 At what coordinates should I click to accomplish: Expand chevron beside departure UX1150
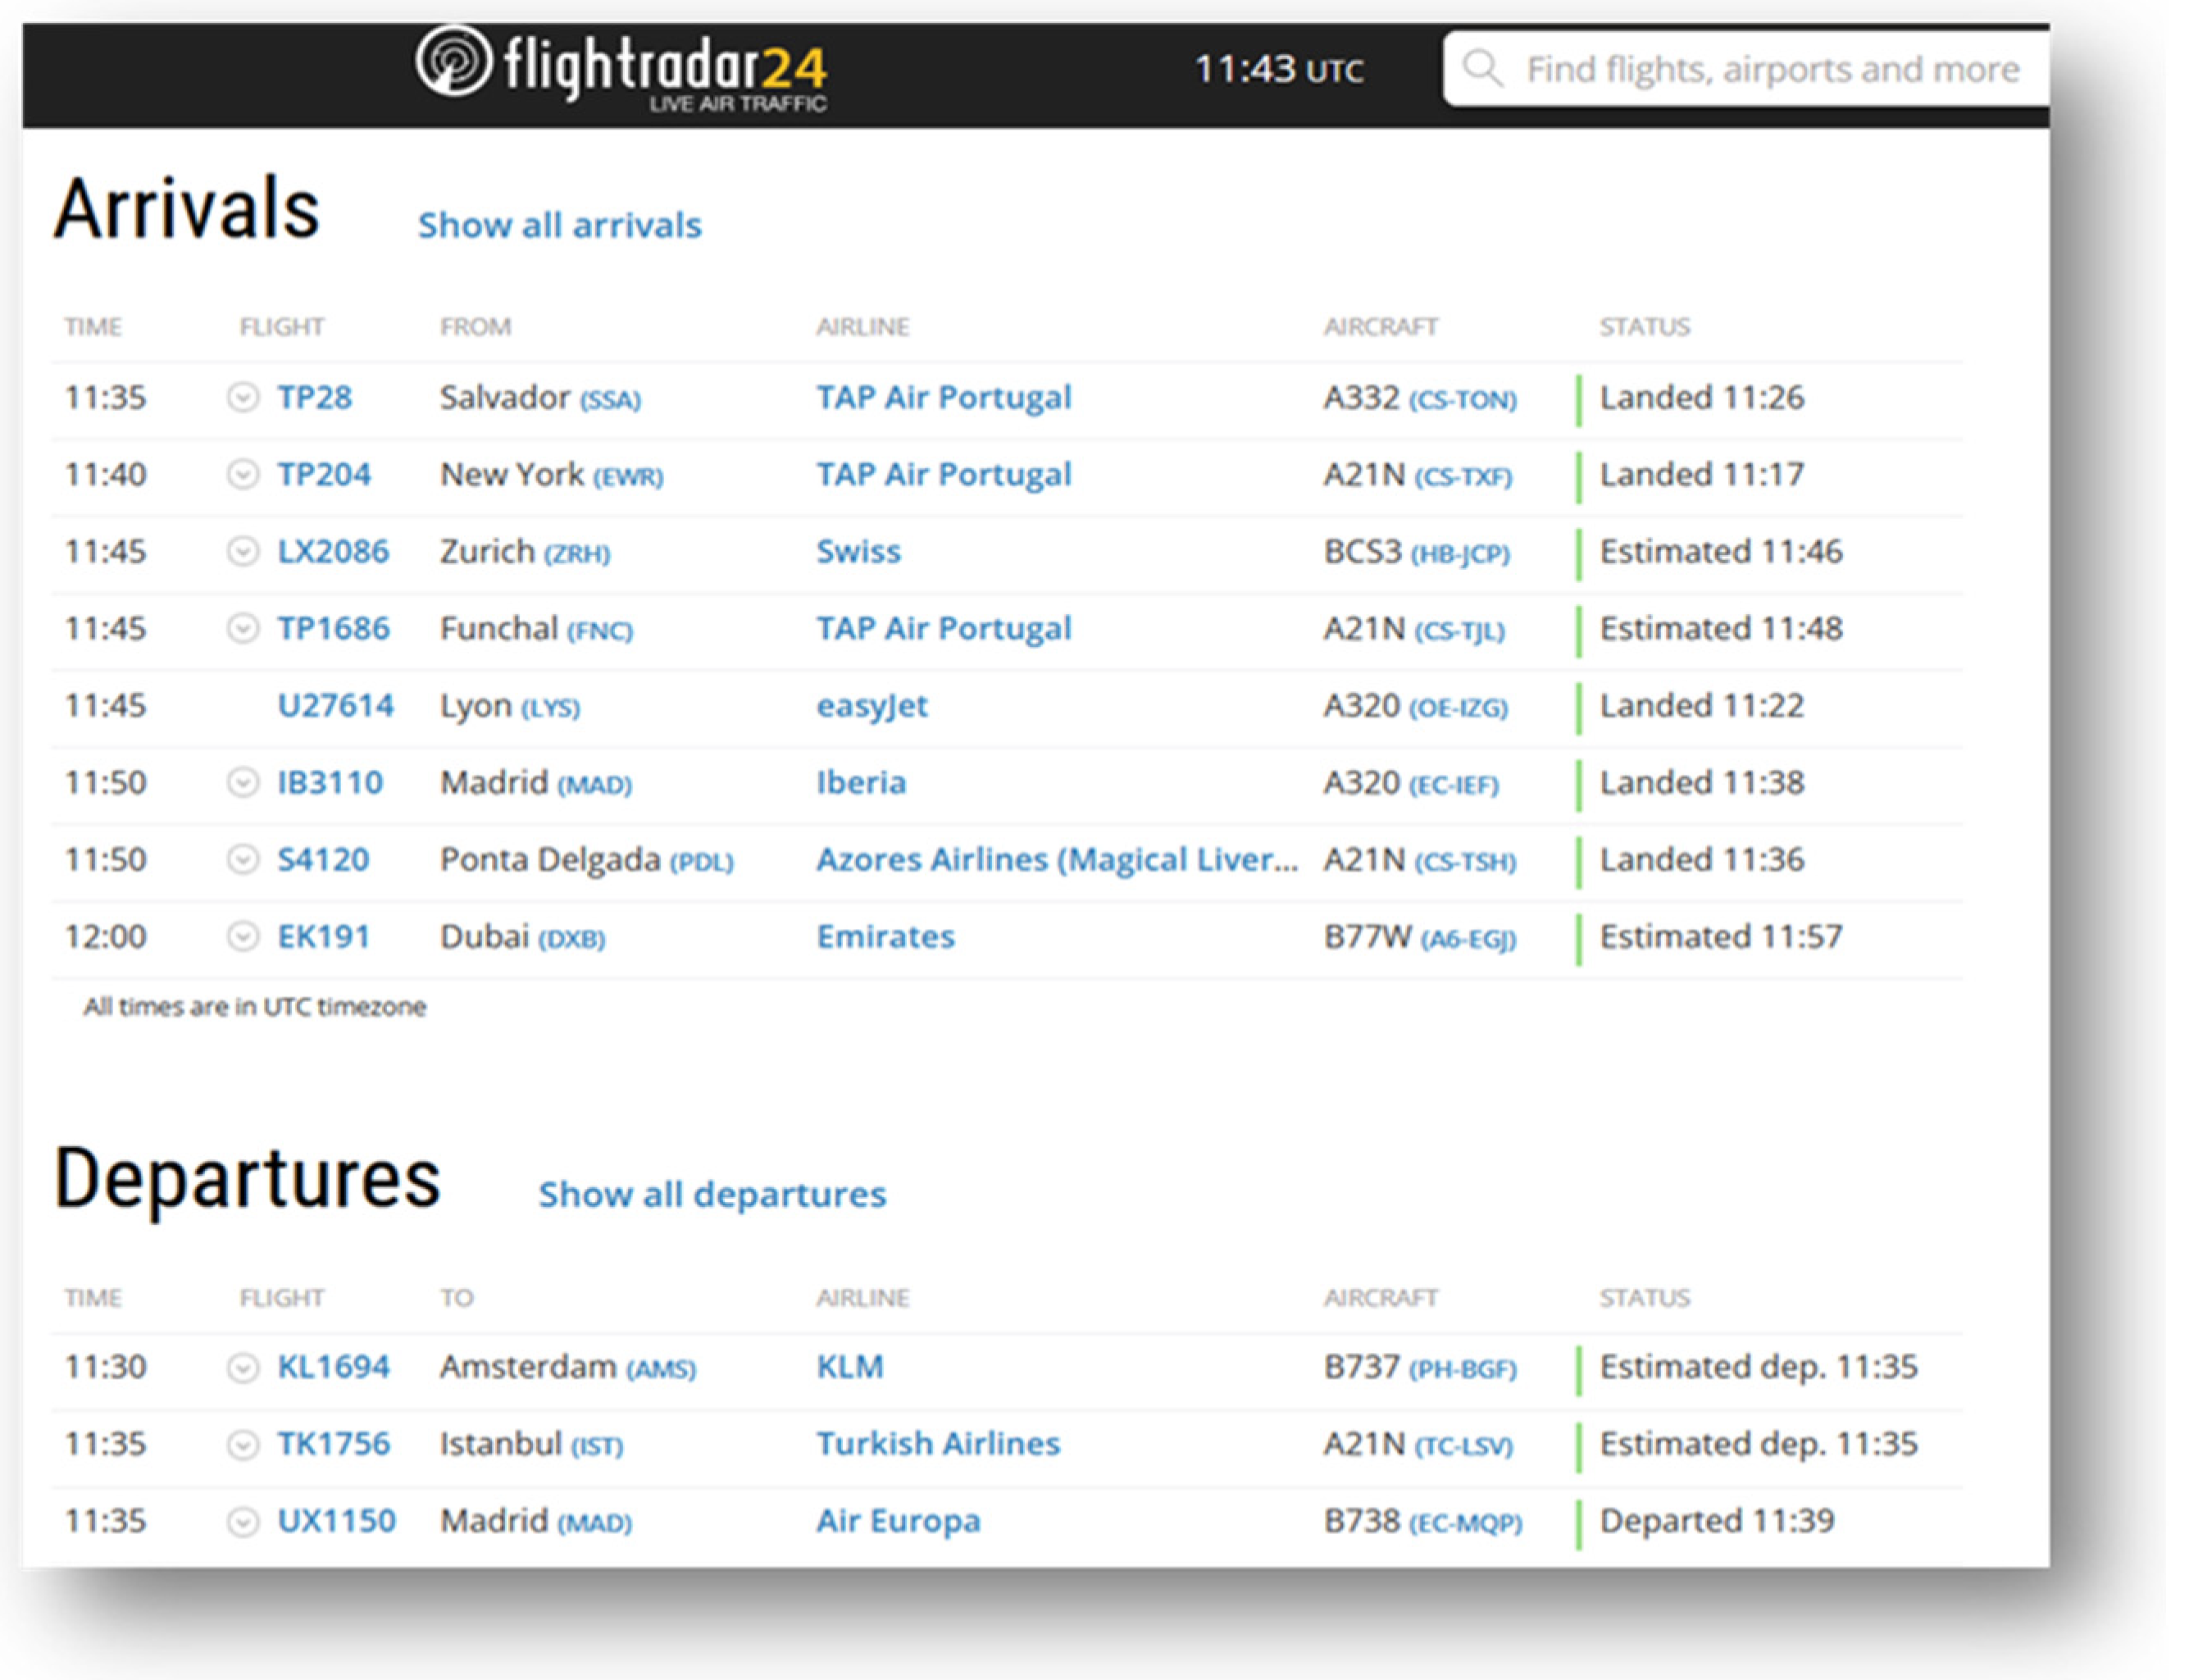point(242,1521)
